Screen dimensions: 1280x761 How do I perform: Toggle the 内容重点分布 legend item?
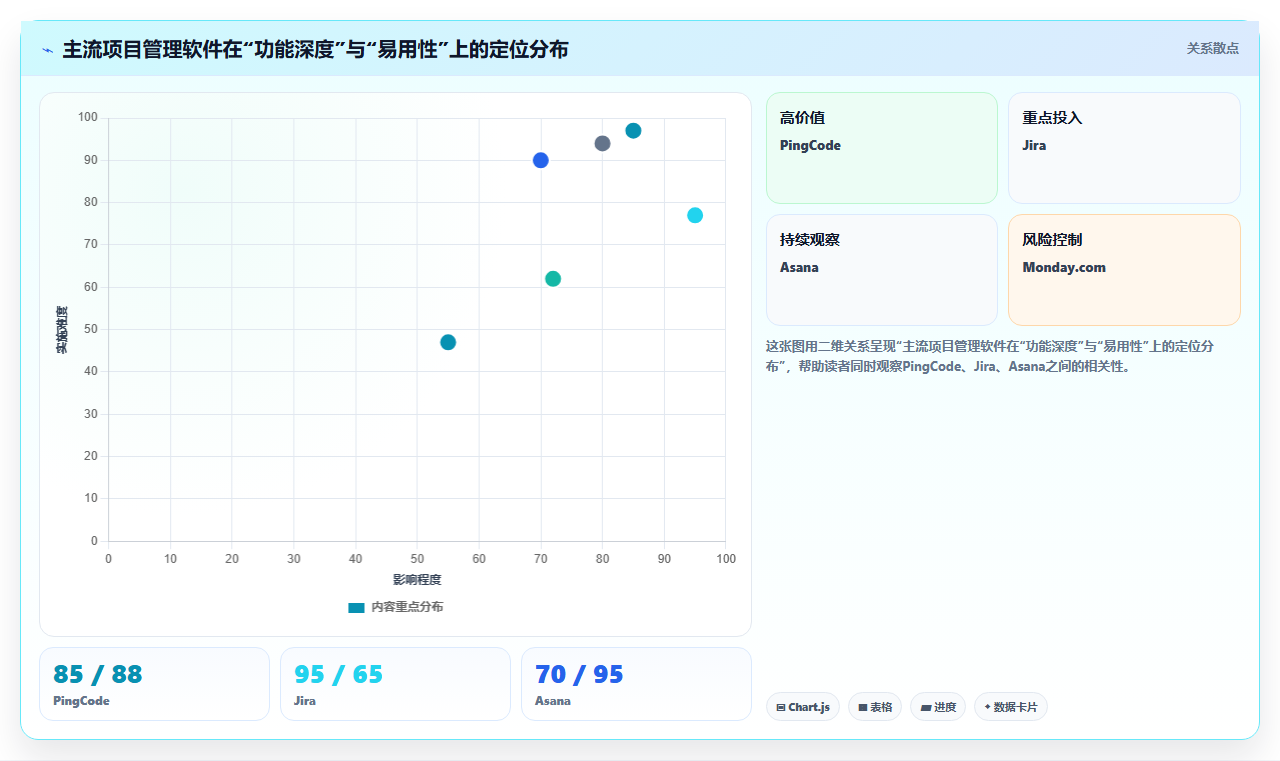coord(395,607)
